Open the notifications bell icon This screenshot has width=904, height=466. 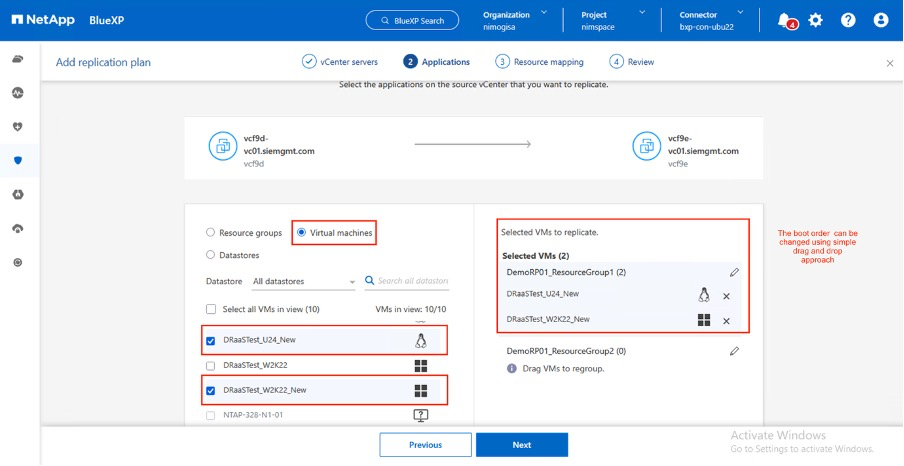[786, 20]
